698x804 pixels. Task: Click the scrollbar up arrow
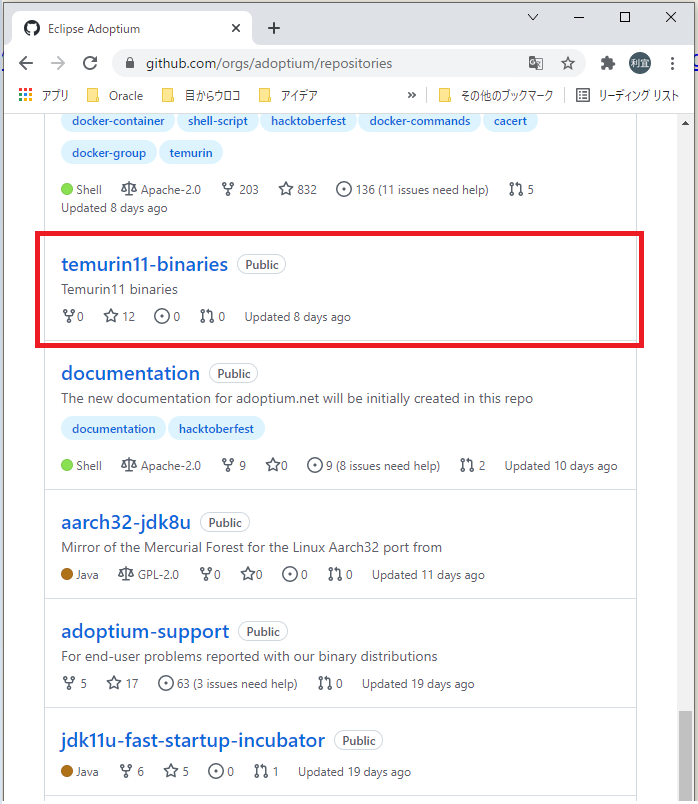686,123
